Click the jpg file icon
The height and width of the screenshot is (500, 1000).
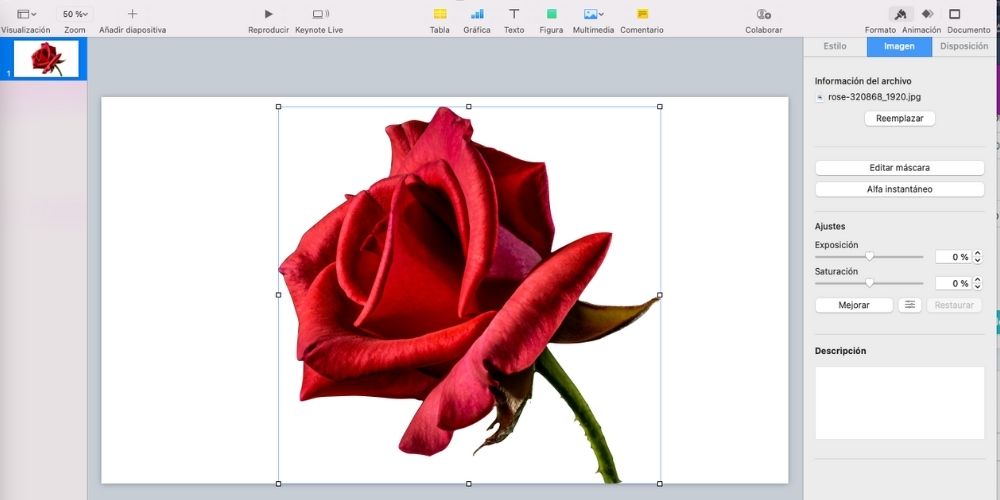point(820,98)
